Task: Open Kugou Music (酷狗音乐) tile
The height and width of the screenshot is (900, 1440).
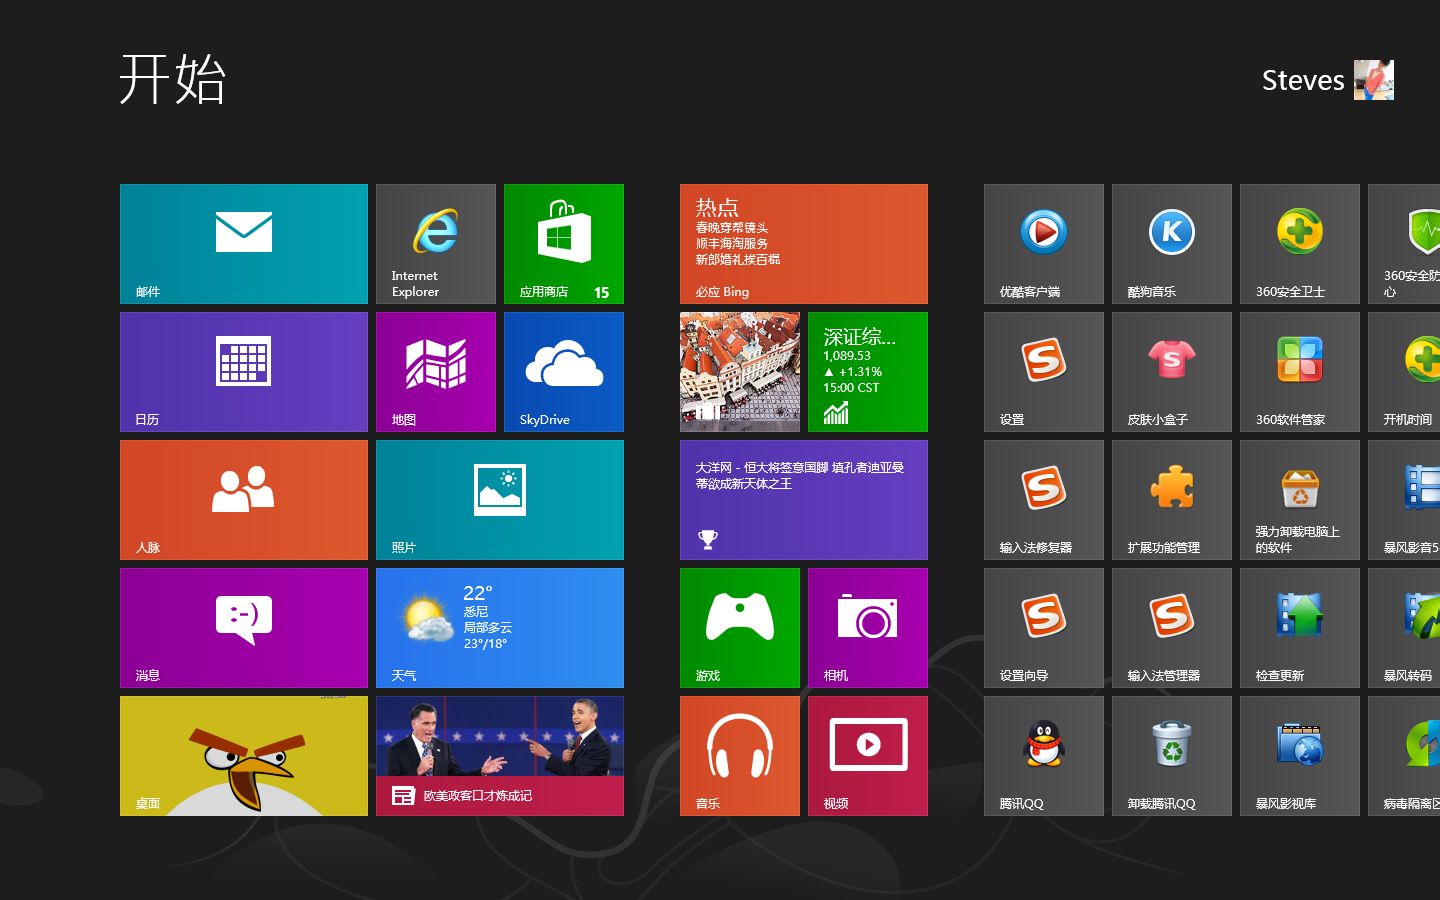Action: [1172, 244]
